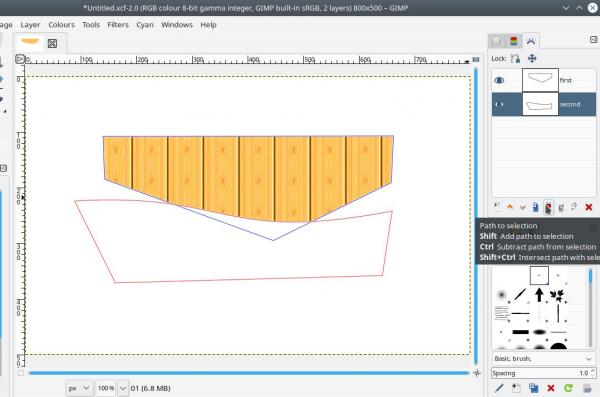Toggle visibility of the 'first' path
The image size is (600, 397).
tap(499, 80)
